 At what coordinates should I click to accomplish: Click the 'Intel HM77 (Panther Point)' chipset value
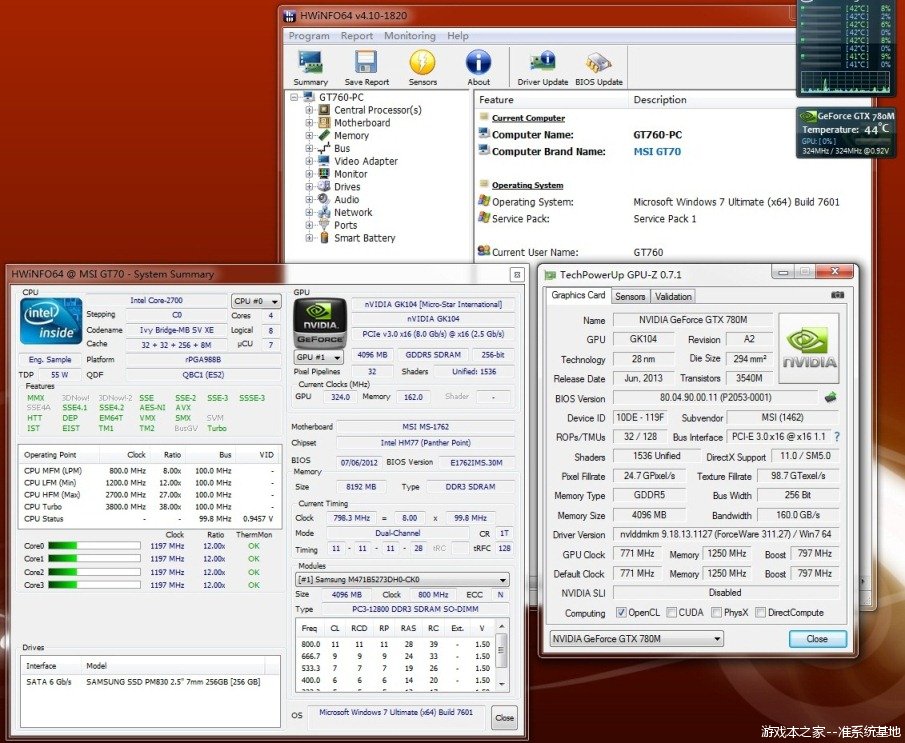tap(425, 443)
